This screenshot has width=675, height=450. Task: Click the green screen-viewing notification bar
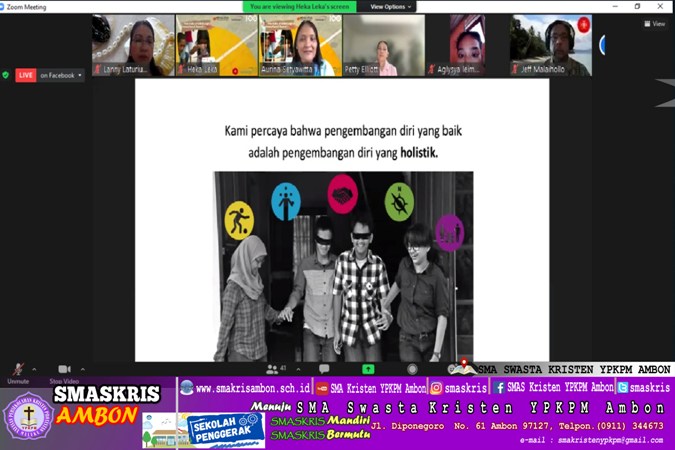pyautogui.click(x=300, y=6)
